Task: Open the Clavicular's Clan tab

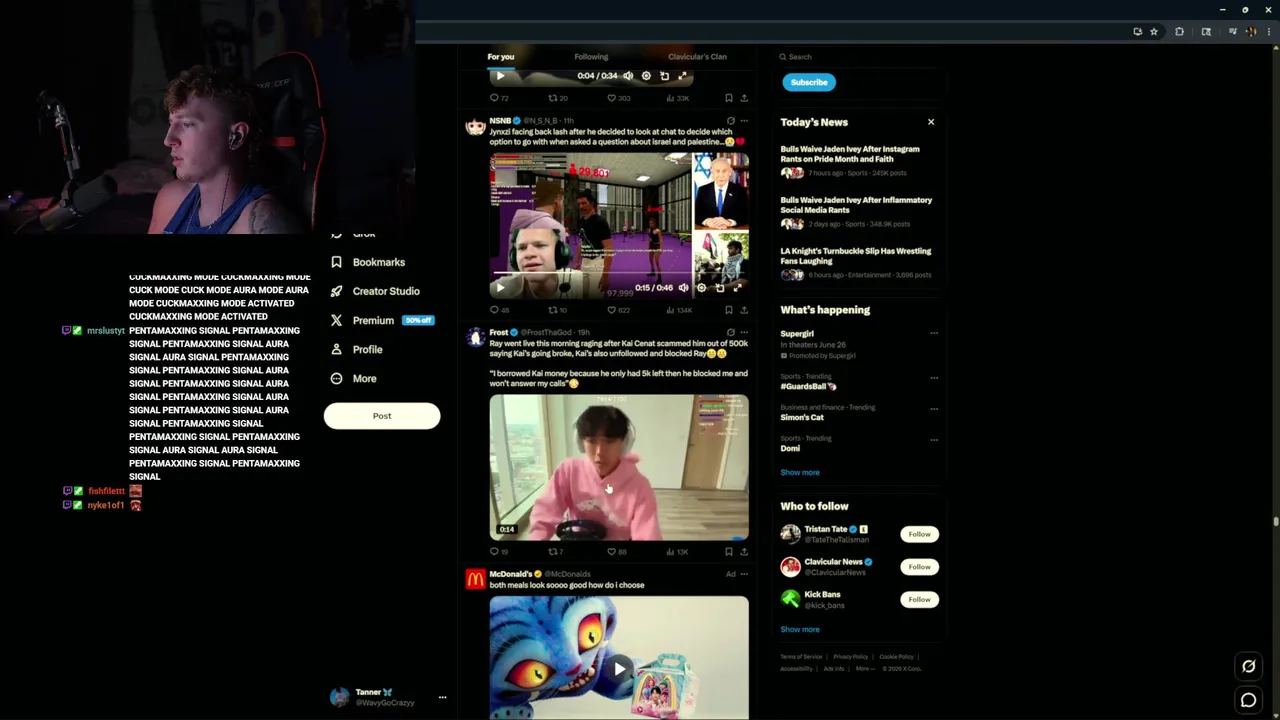Action: [x=697, y=57]
